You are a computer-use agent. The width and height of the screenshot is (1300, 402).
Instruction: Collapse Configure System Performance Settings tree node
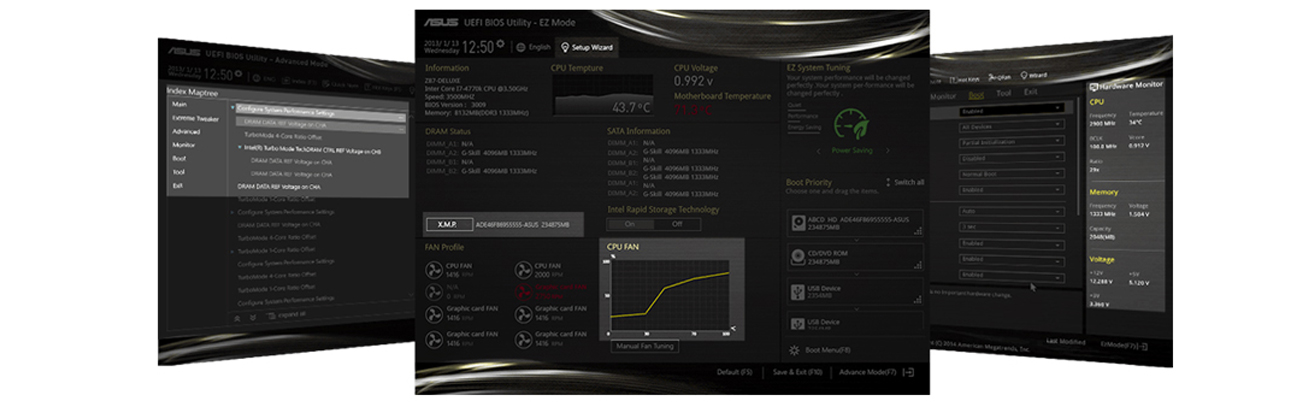pos(233,108)
